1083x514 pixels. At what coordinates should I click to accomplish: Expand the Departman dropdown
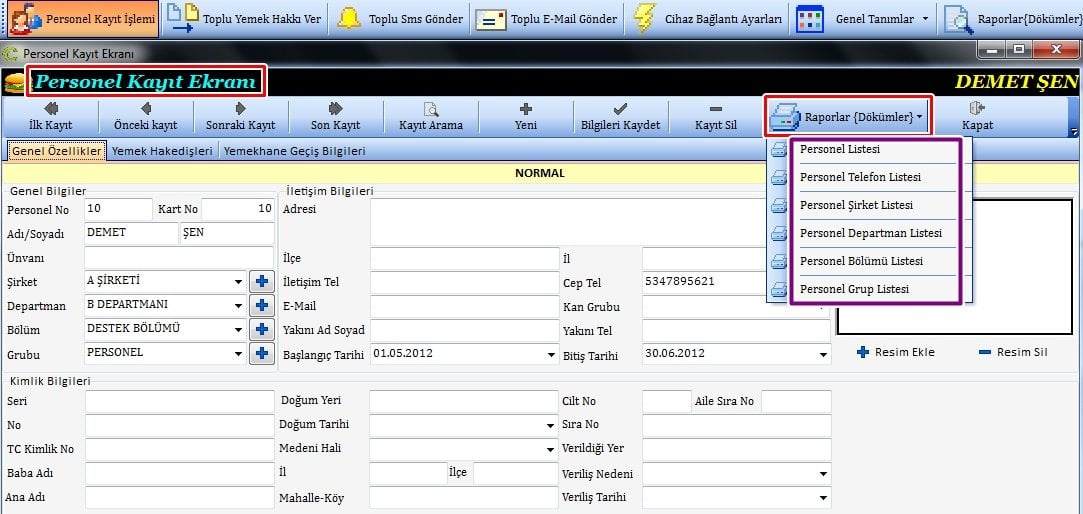pyautogui.click(x=238, y=306)
